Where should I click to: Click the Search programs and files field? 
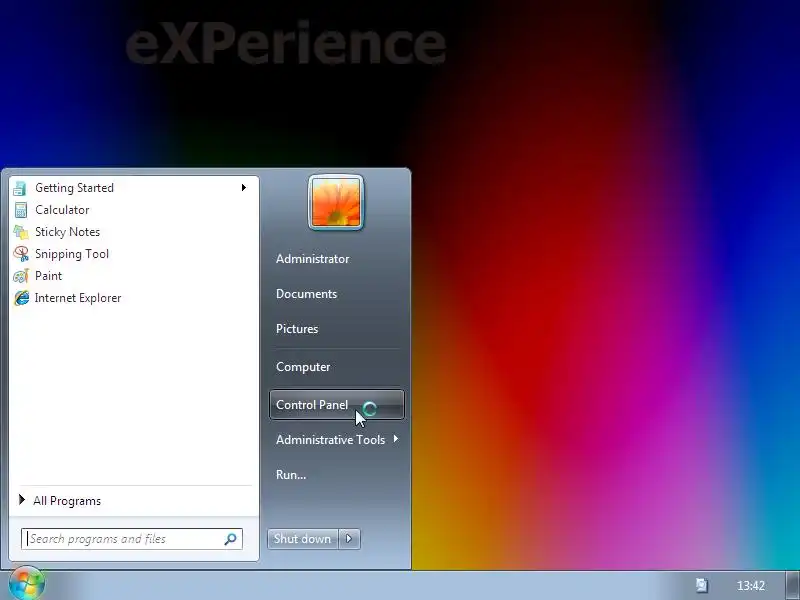point(132,539)
